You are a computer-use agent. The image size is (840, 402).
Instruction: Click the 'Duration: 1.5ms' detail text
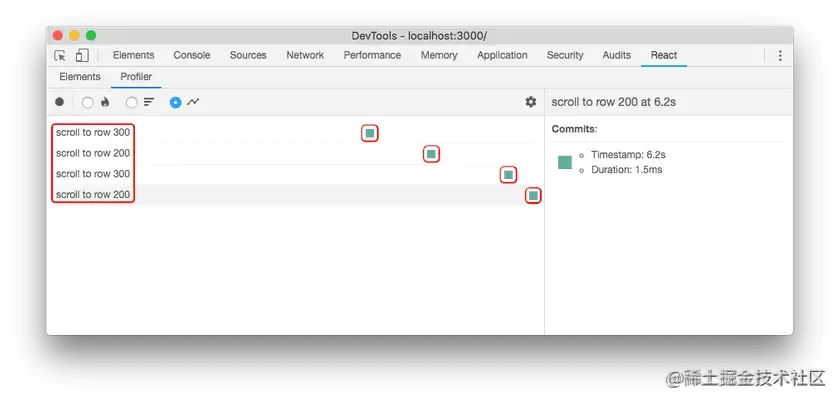point(627,170)
